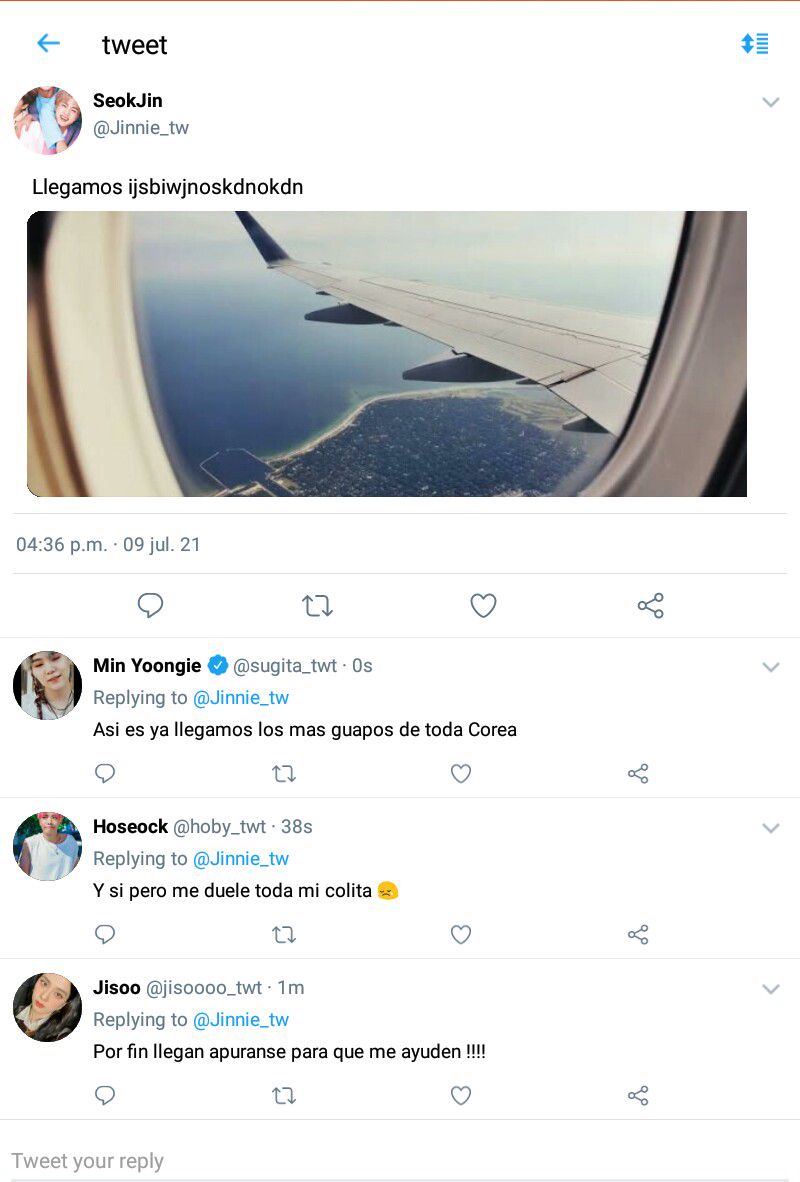Tap the back arrow next to tweet
Image resolution: width=800 pixels, height=1182 pixels.
coord(48,44)
